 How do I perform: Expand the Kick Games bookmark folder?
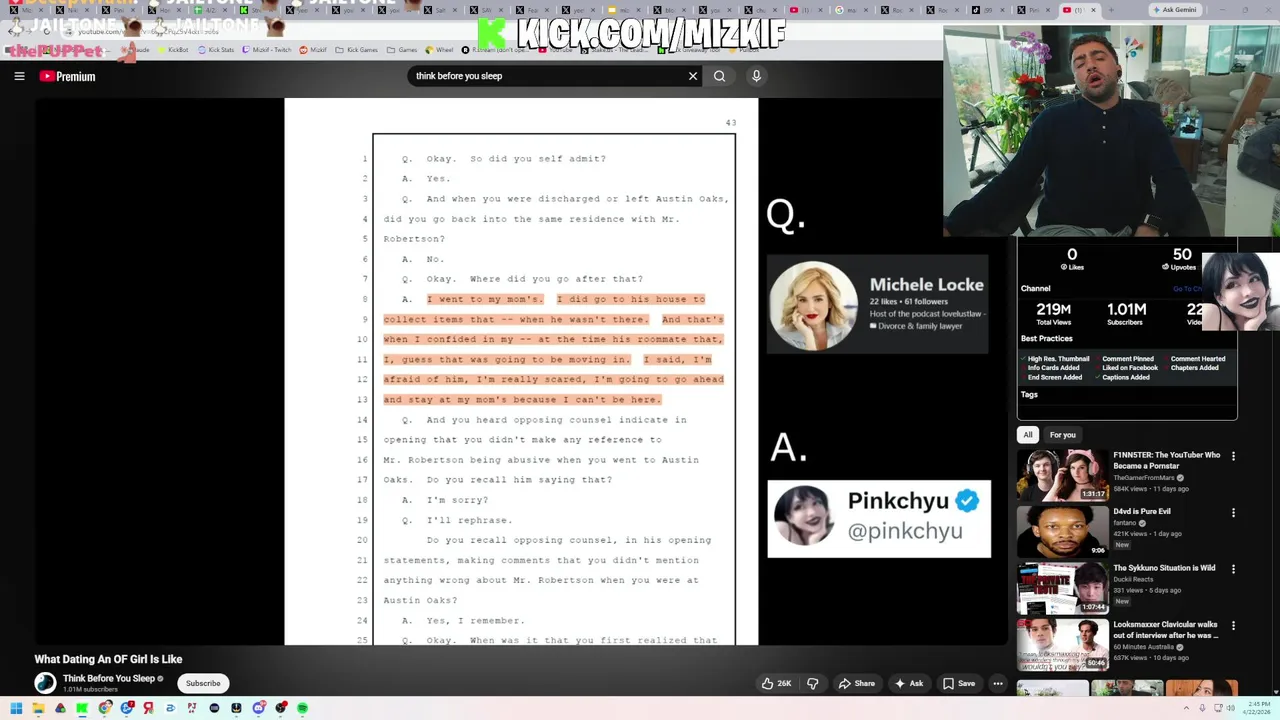pyautogui.click(x=356, y=50)
